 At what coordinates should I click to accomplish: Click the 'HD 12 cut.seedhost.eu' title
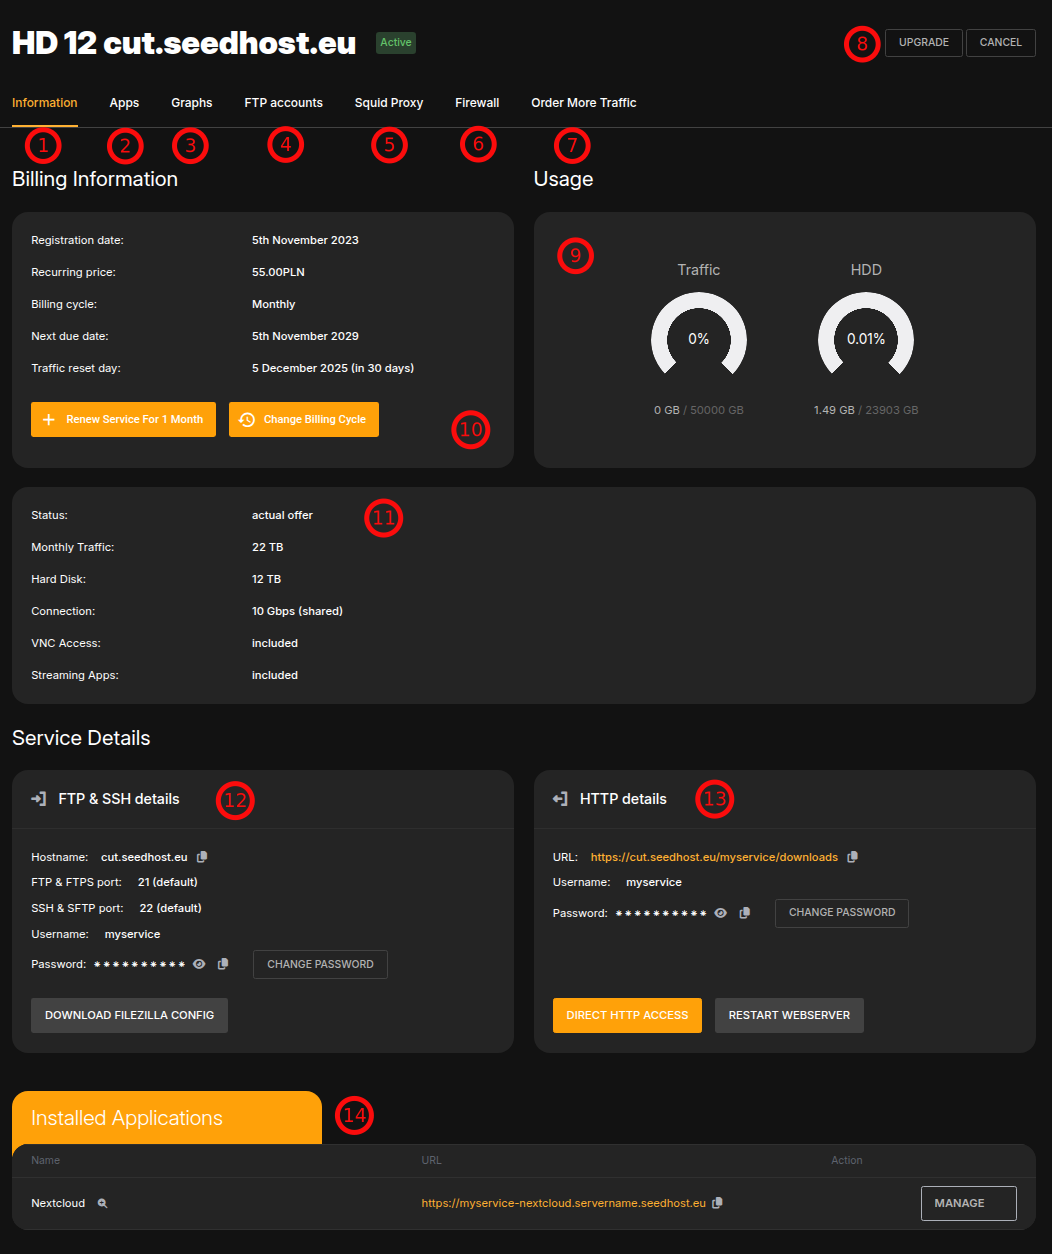(x=184, y=43)
